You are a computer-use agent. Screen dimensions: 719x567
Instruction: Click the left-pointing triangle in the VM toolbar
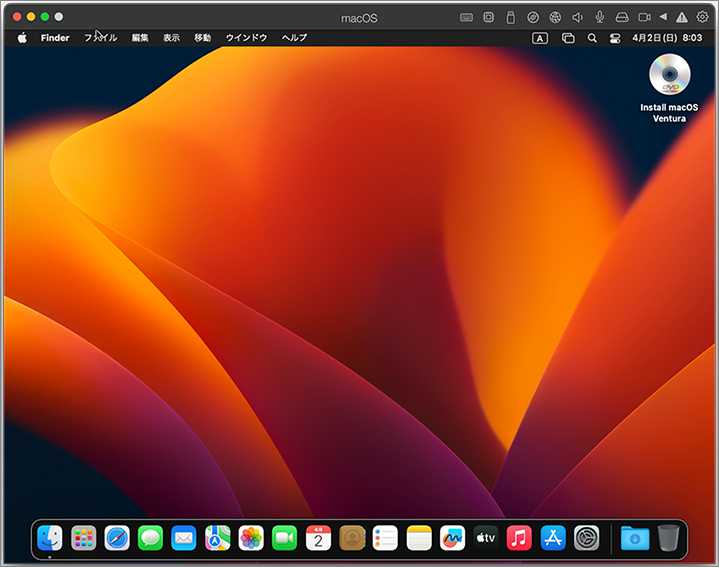[663, 17]
